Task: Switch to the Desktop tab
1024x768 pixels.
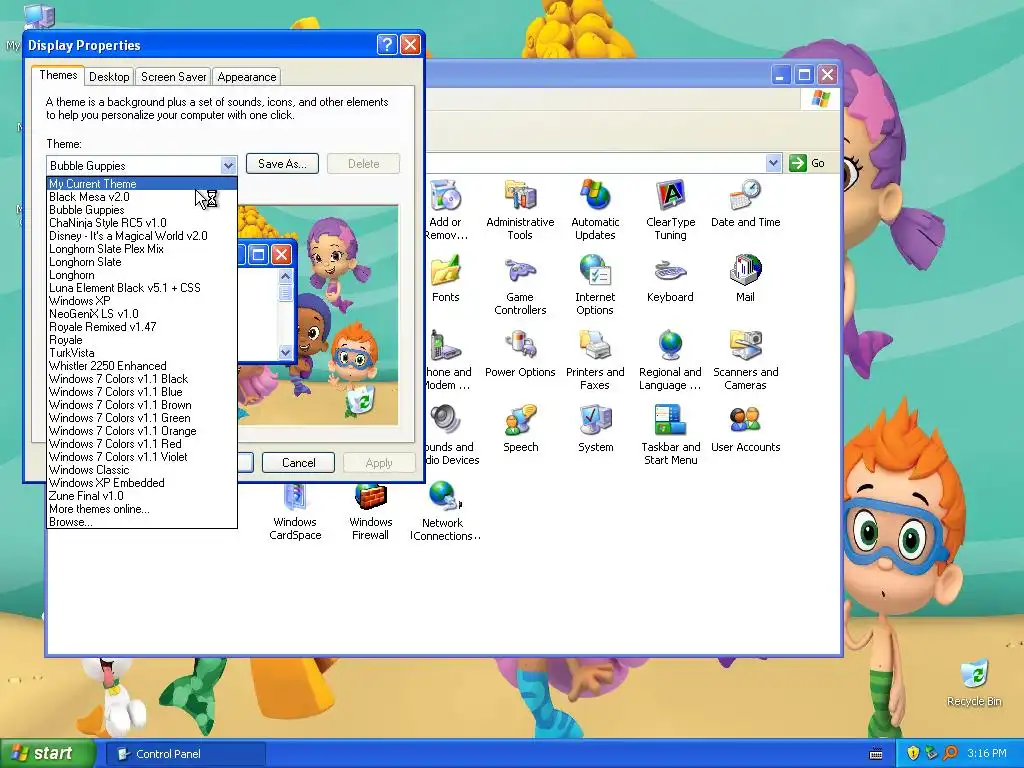Action: [x=109, y=76]
